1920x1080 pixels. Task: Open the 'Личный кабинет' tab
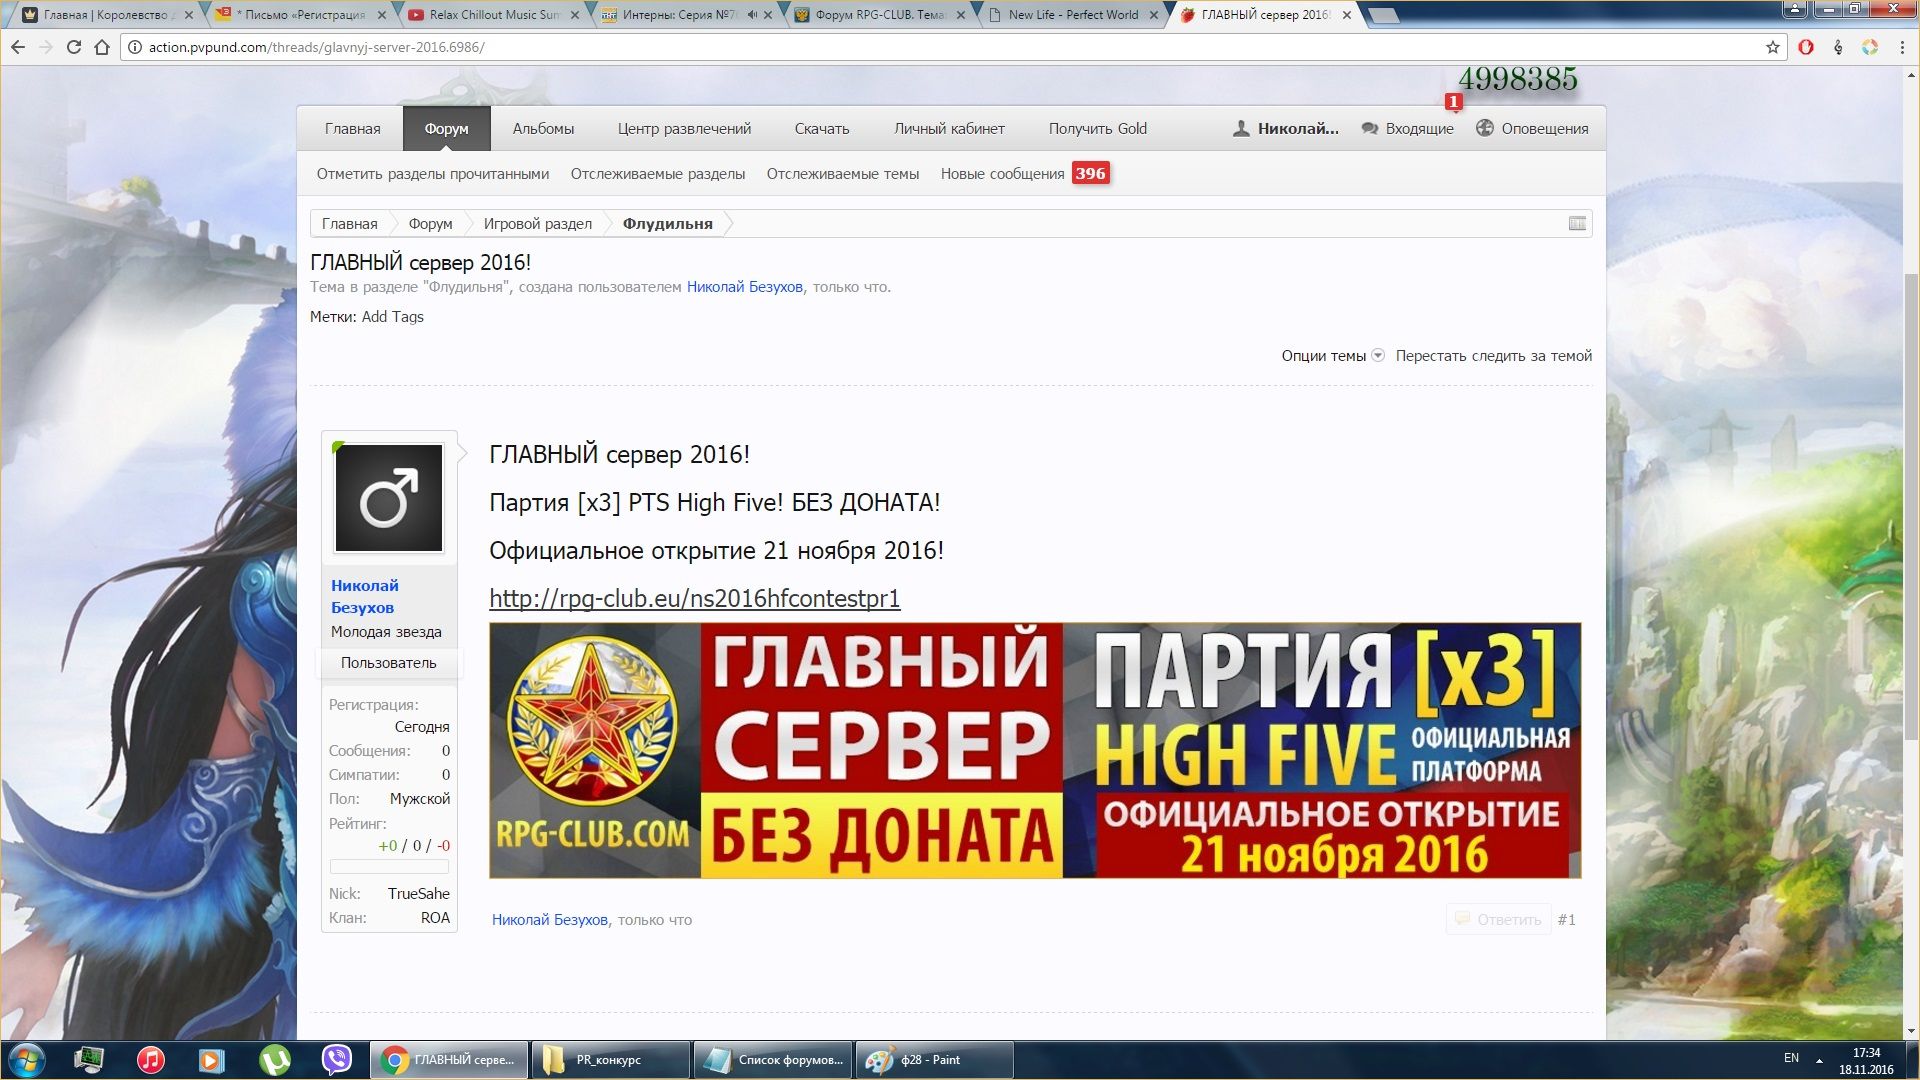(949, 129)
